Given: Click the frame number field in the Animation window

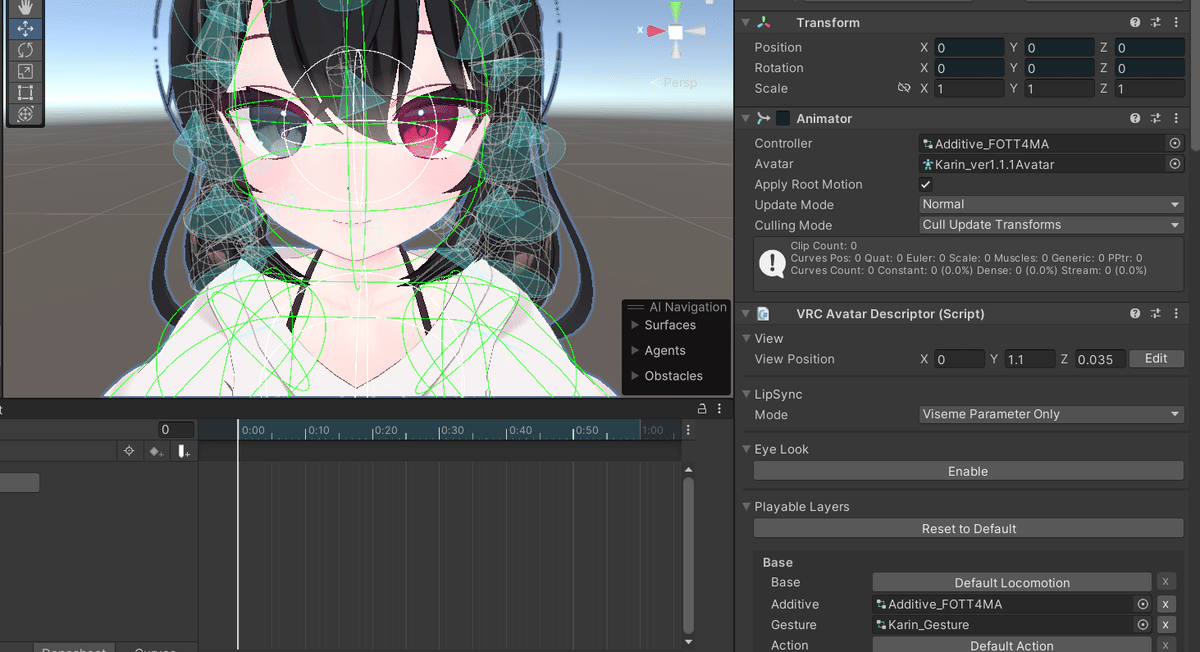Looking at the screenshot, I should point(176,429).
